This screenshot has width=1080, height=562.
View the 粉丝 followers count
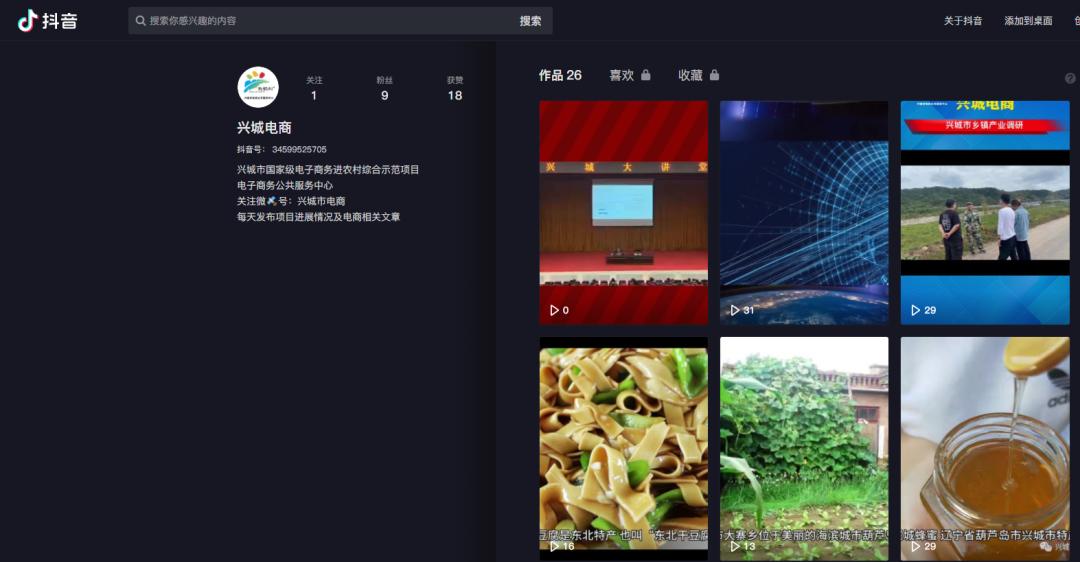[384, 89]
